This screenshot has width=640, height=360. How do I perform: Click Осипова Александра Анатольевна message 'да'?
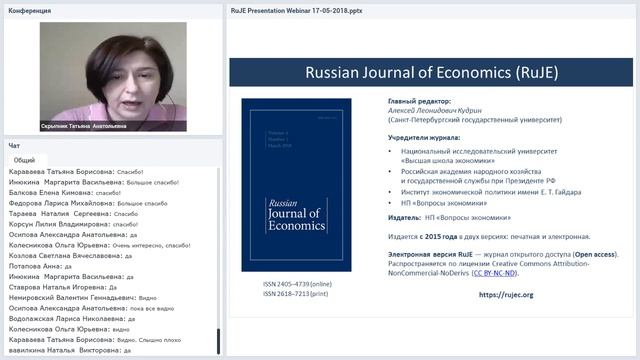tap(73, 235)
